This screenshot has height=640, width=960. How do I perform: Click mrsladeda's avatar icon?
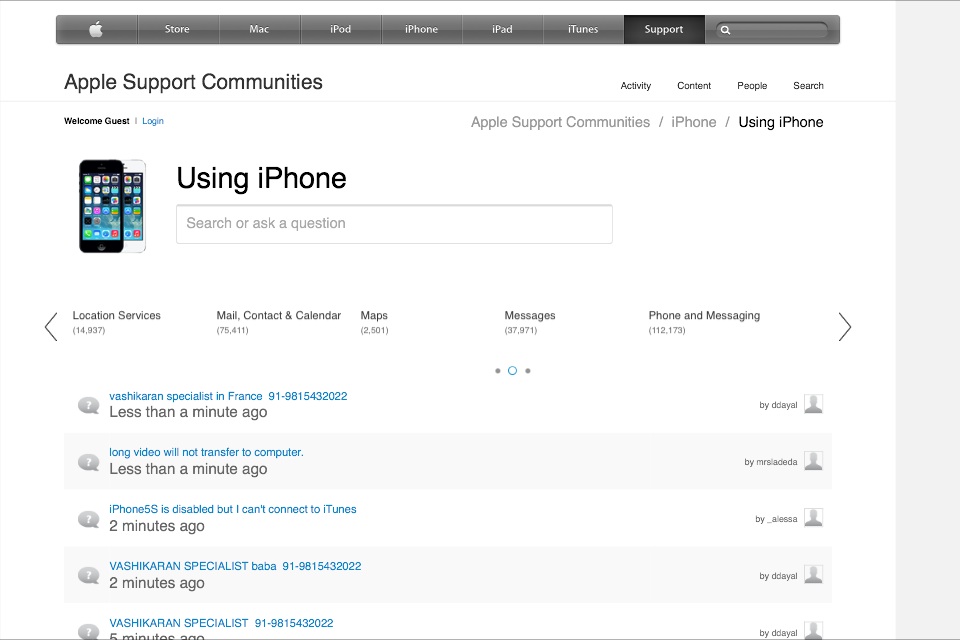click(x=813, y=461)
